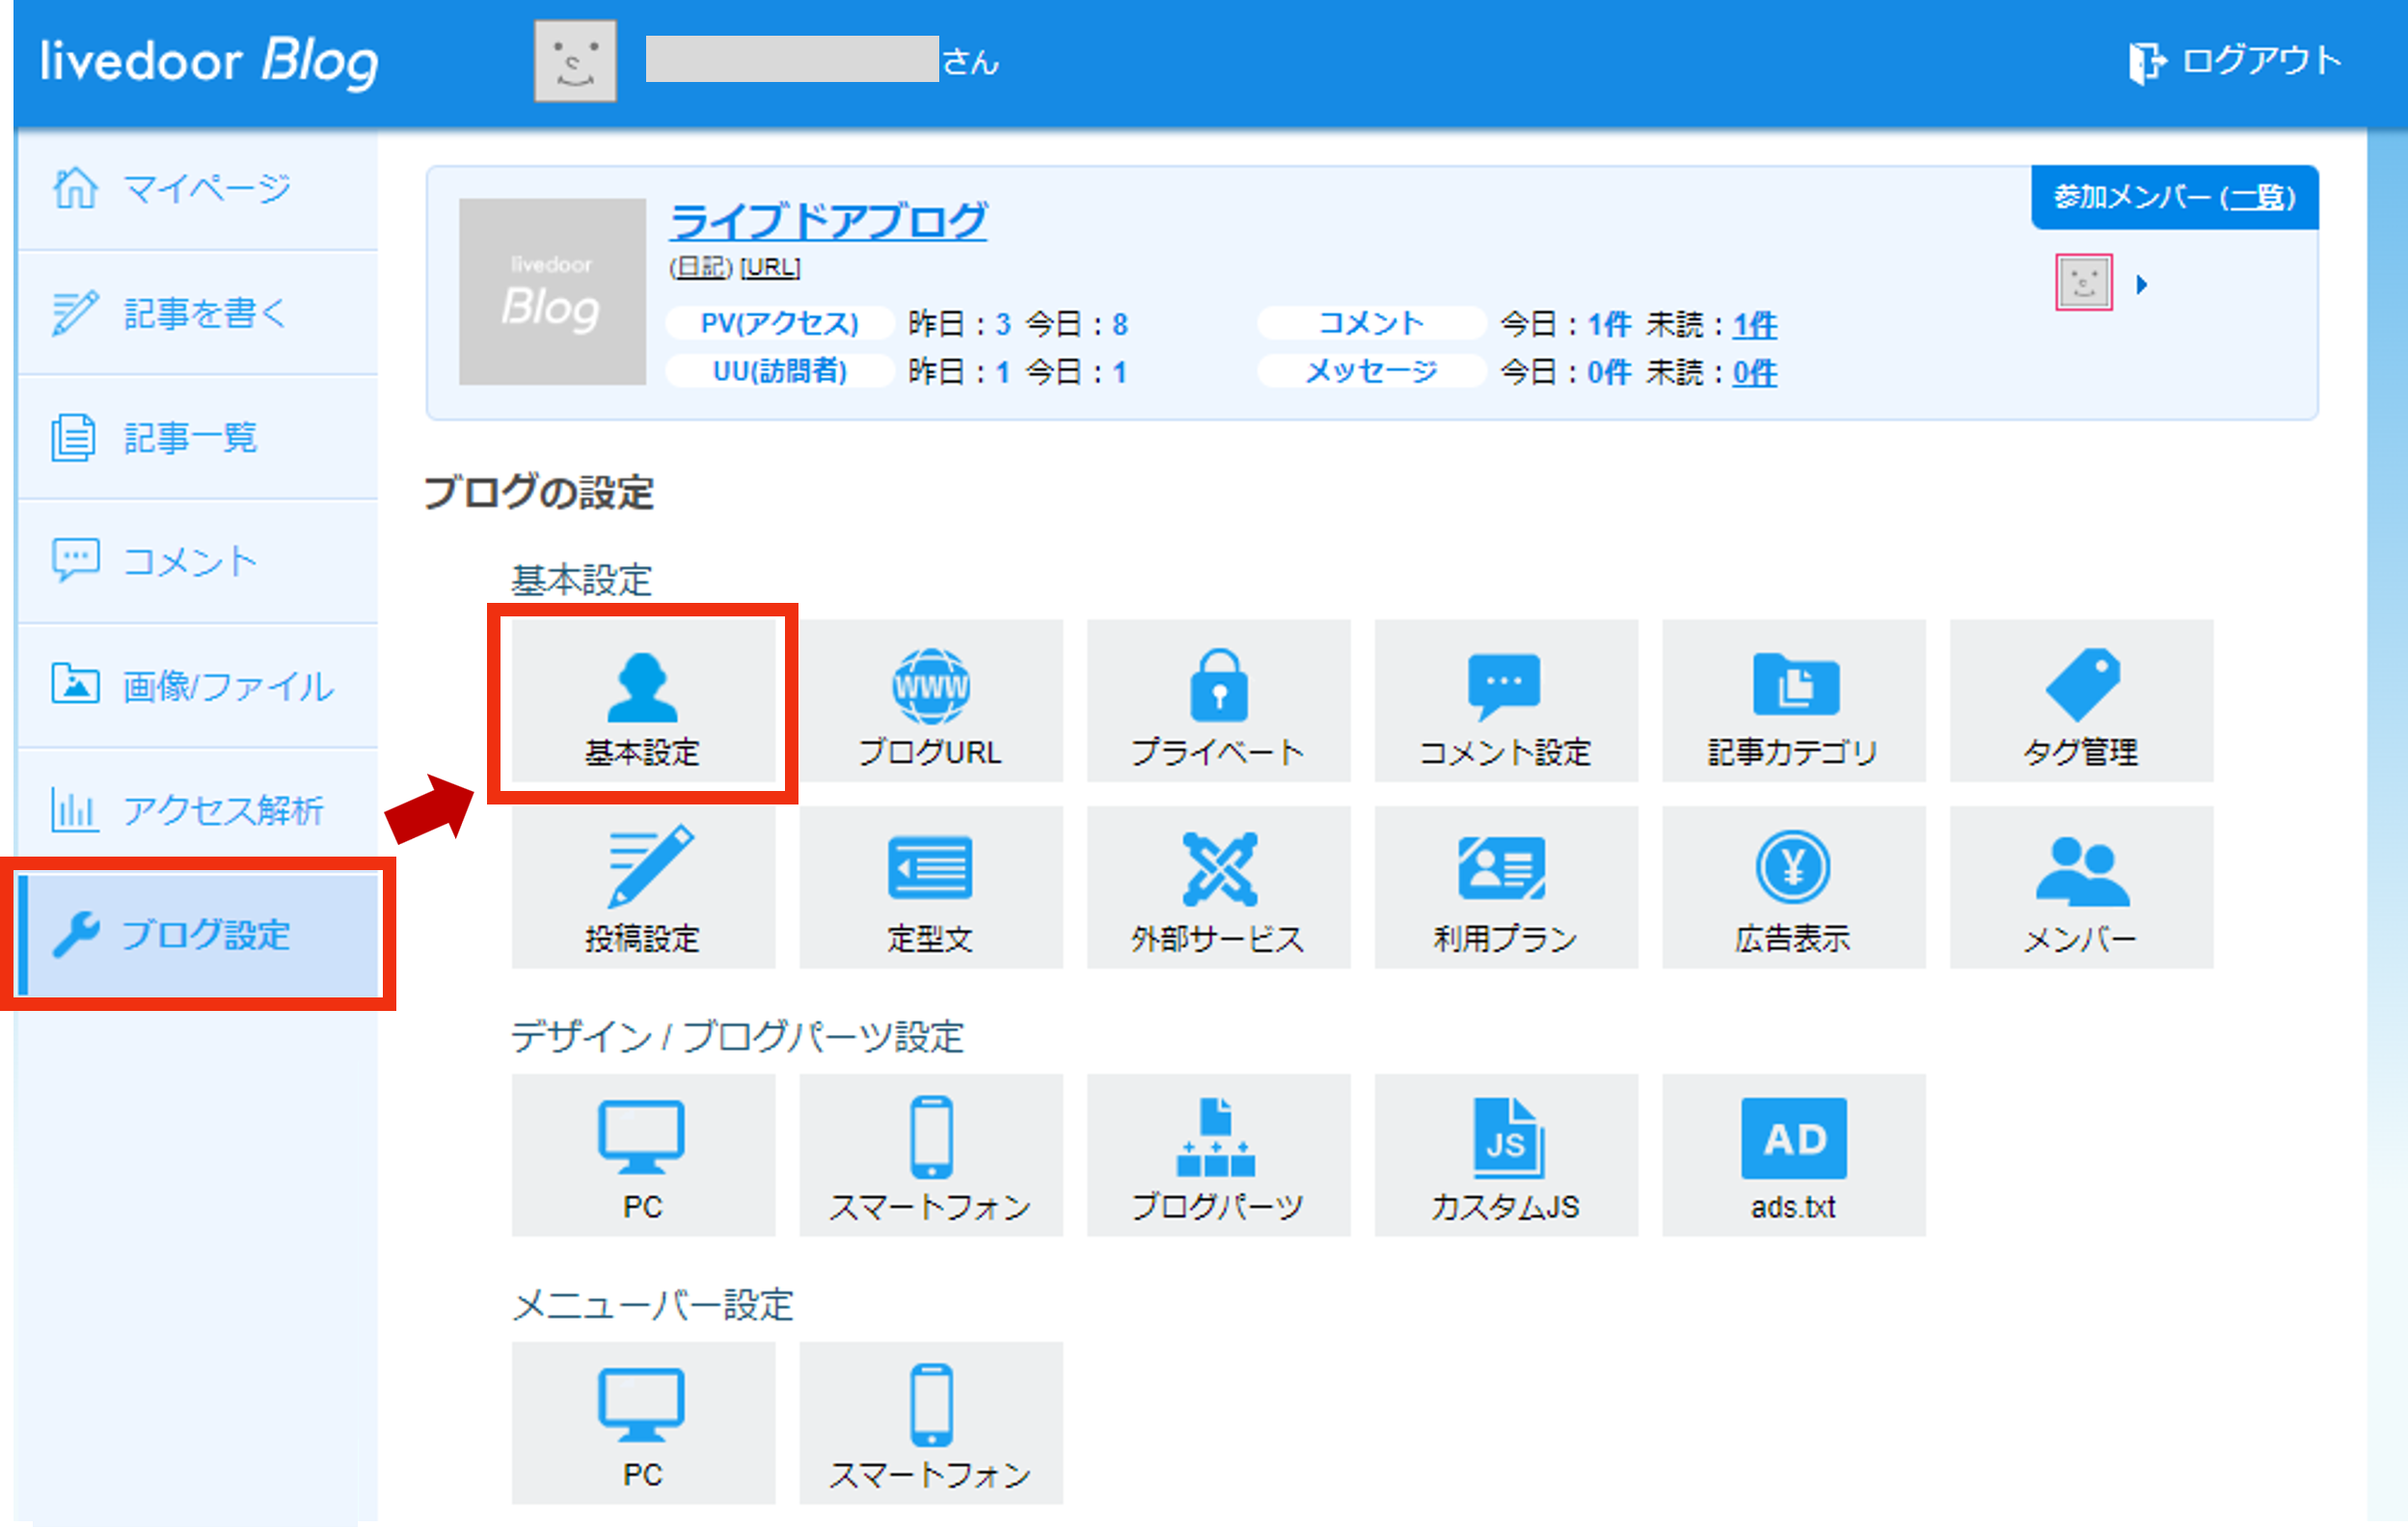Open the 広告表示 yen coin tile

coord(1793,888)
